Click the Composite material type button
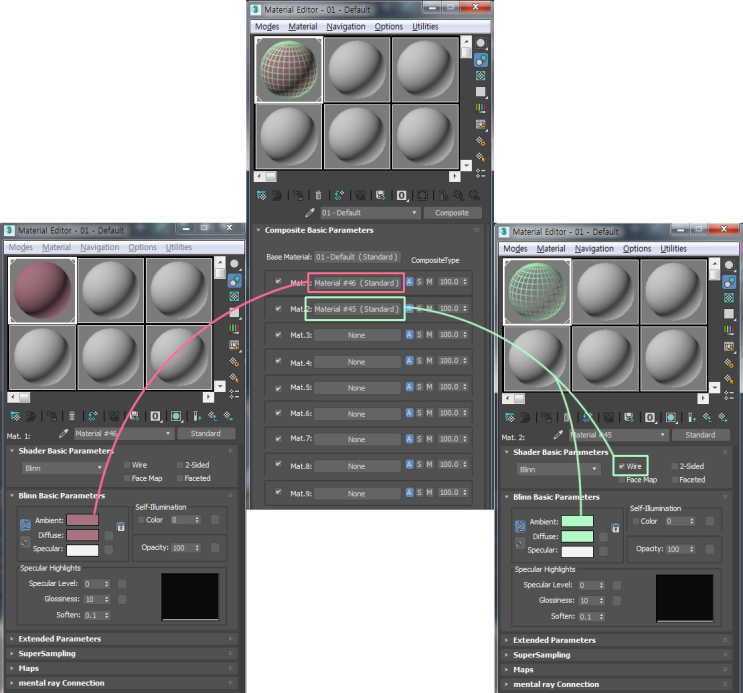 click(452, 213)
